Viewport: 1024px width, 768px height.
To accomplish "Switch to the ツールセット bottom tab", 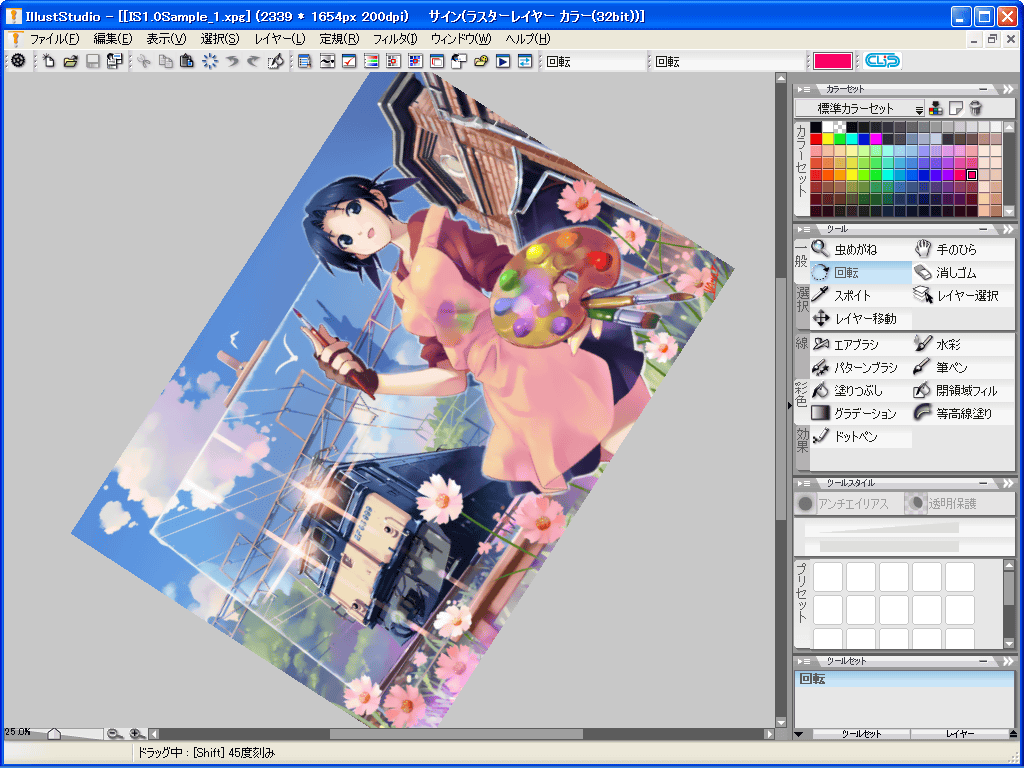I will pos(861,734).
